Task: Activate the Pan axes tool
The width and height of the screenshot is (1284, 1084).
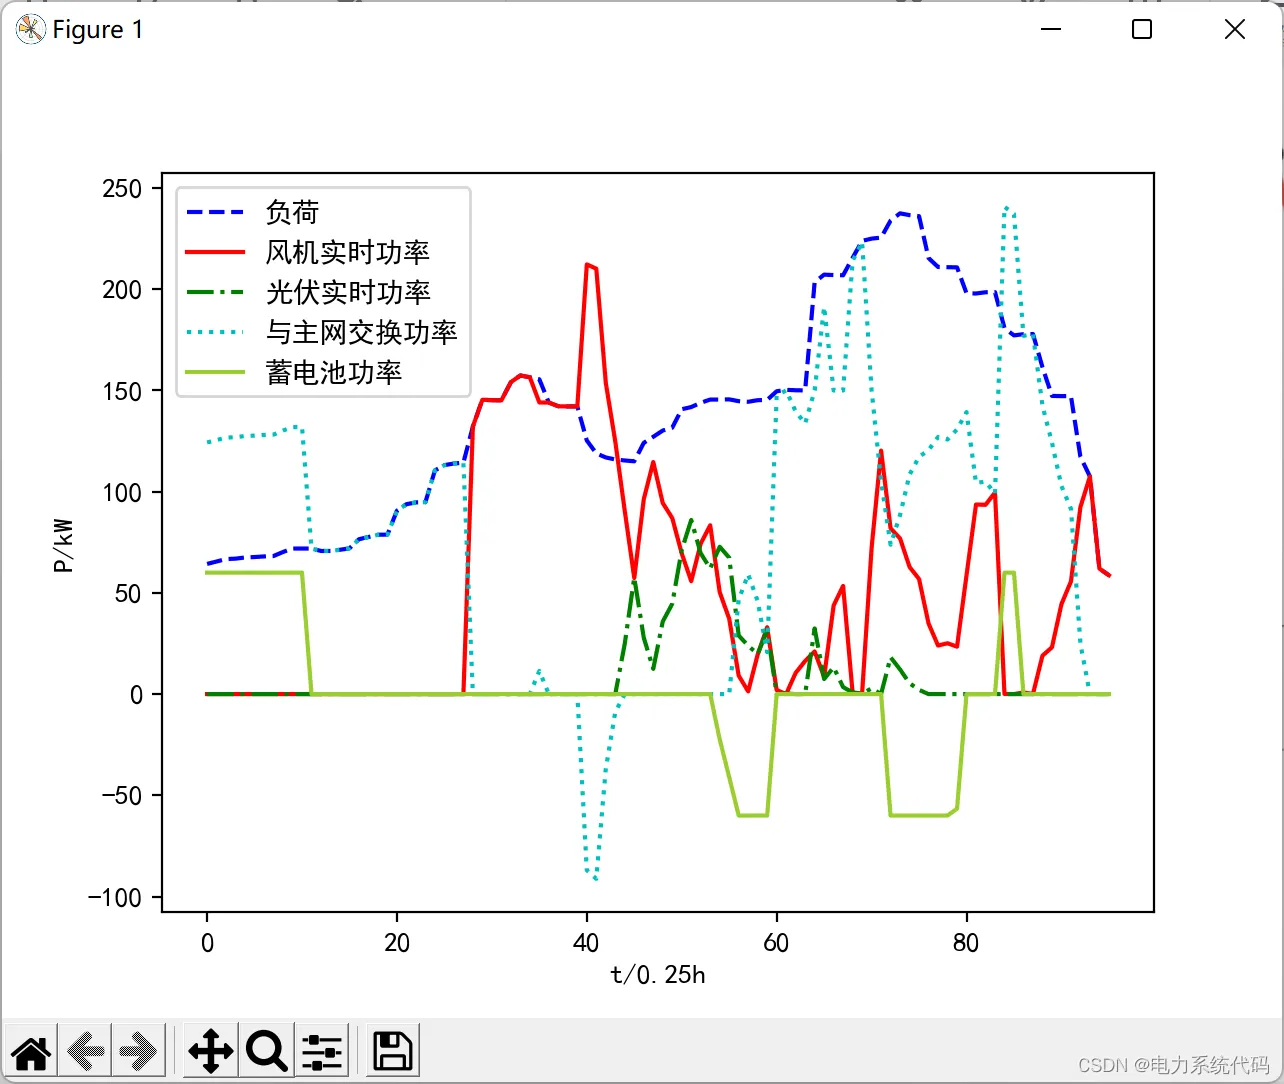Action: (210, 1051)
